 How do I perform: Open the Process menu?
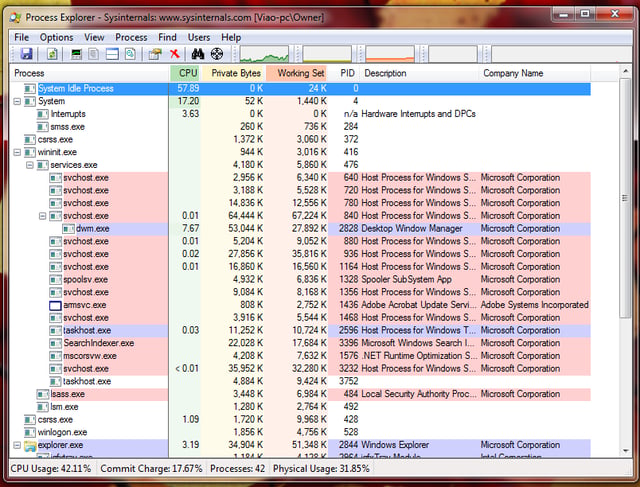pos(131,38)
